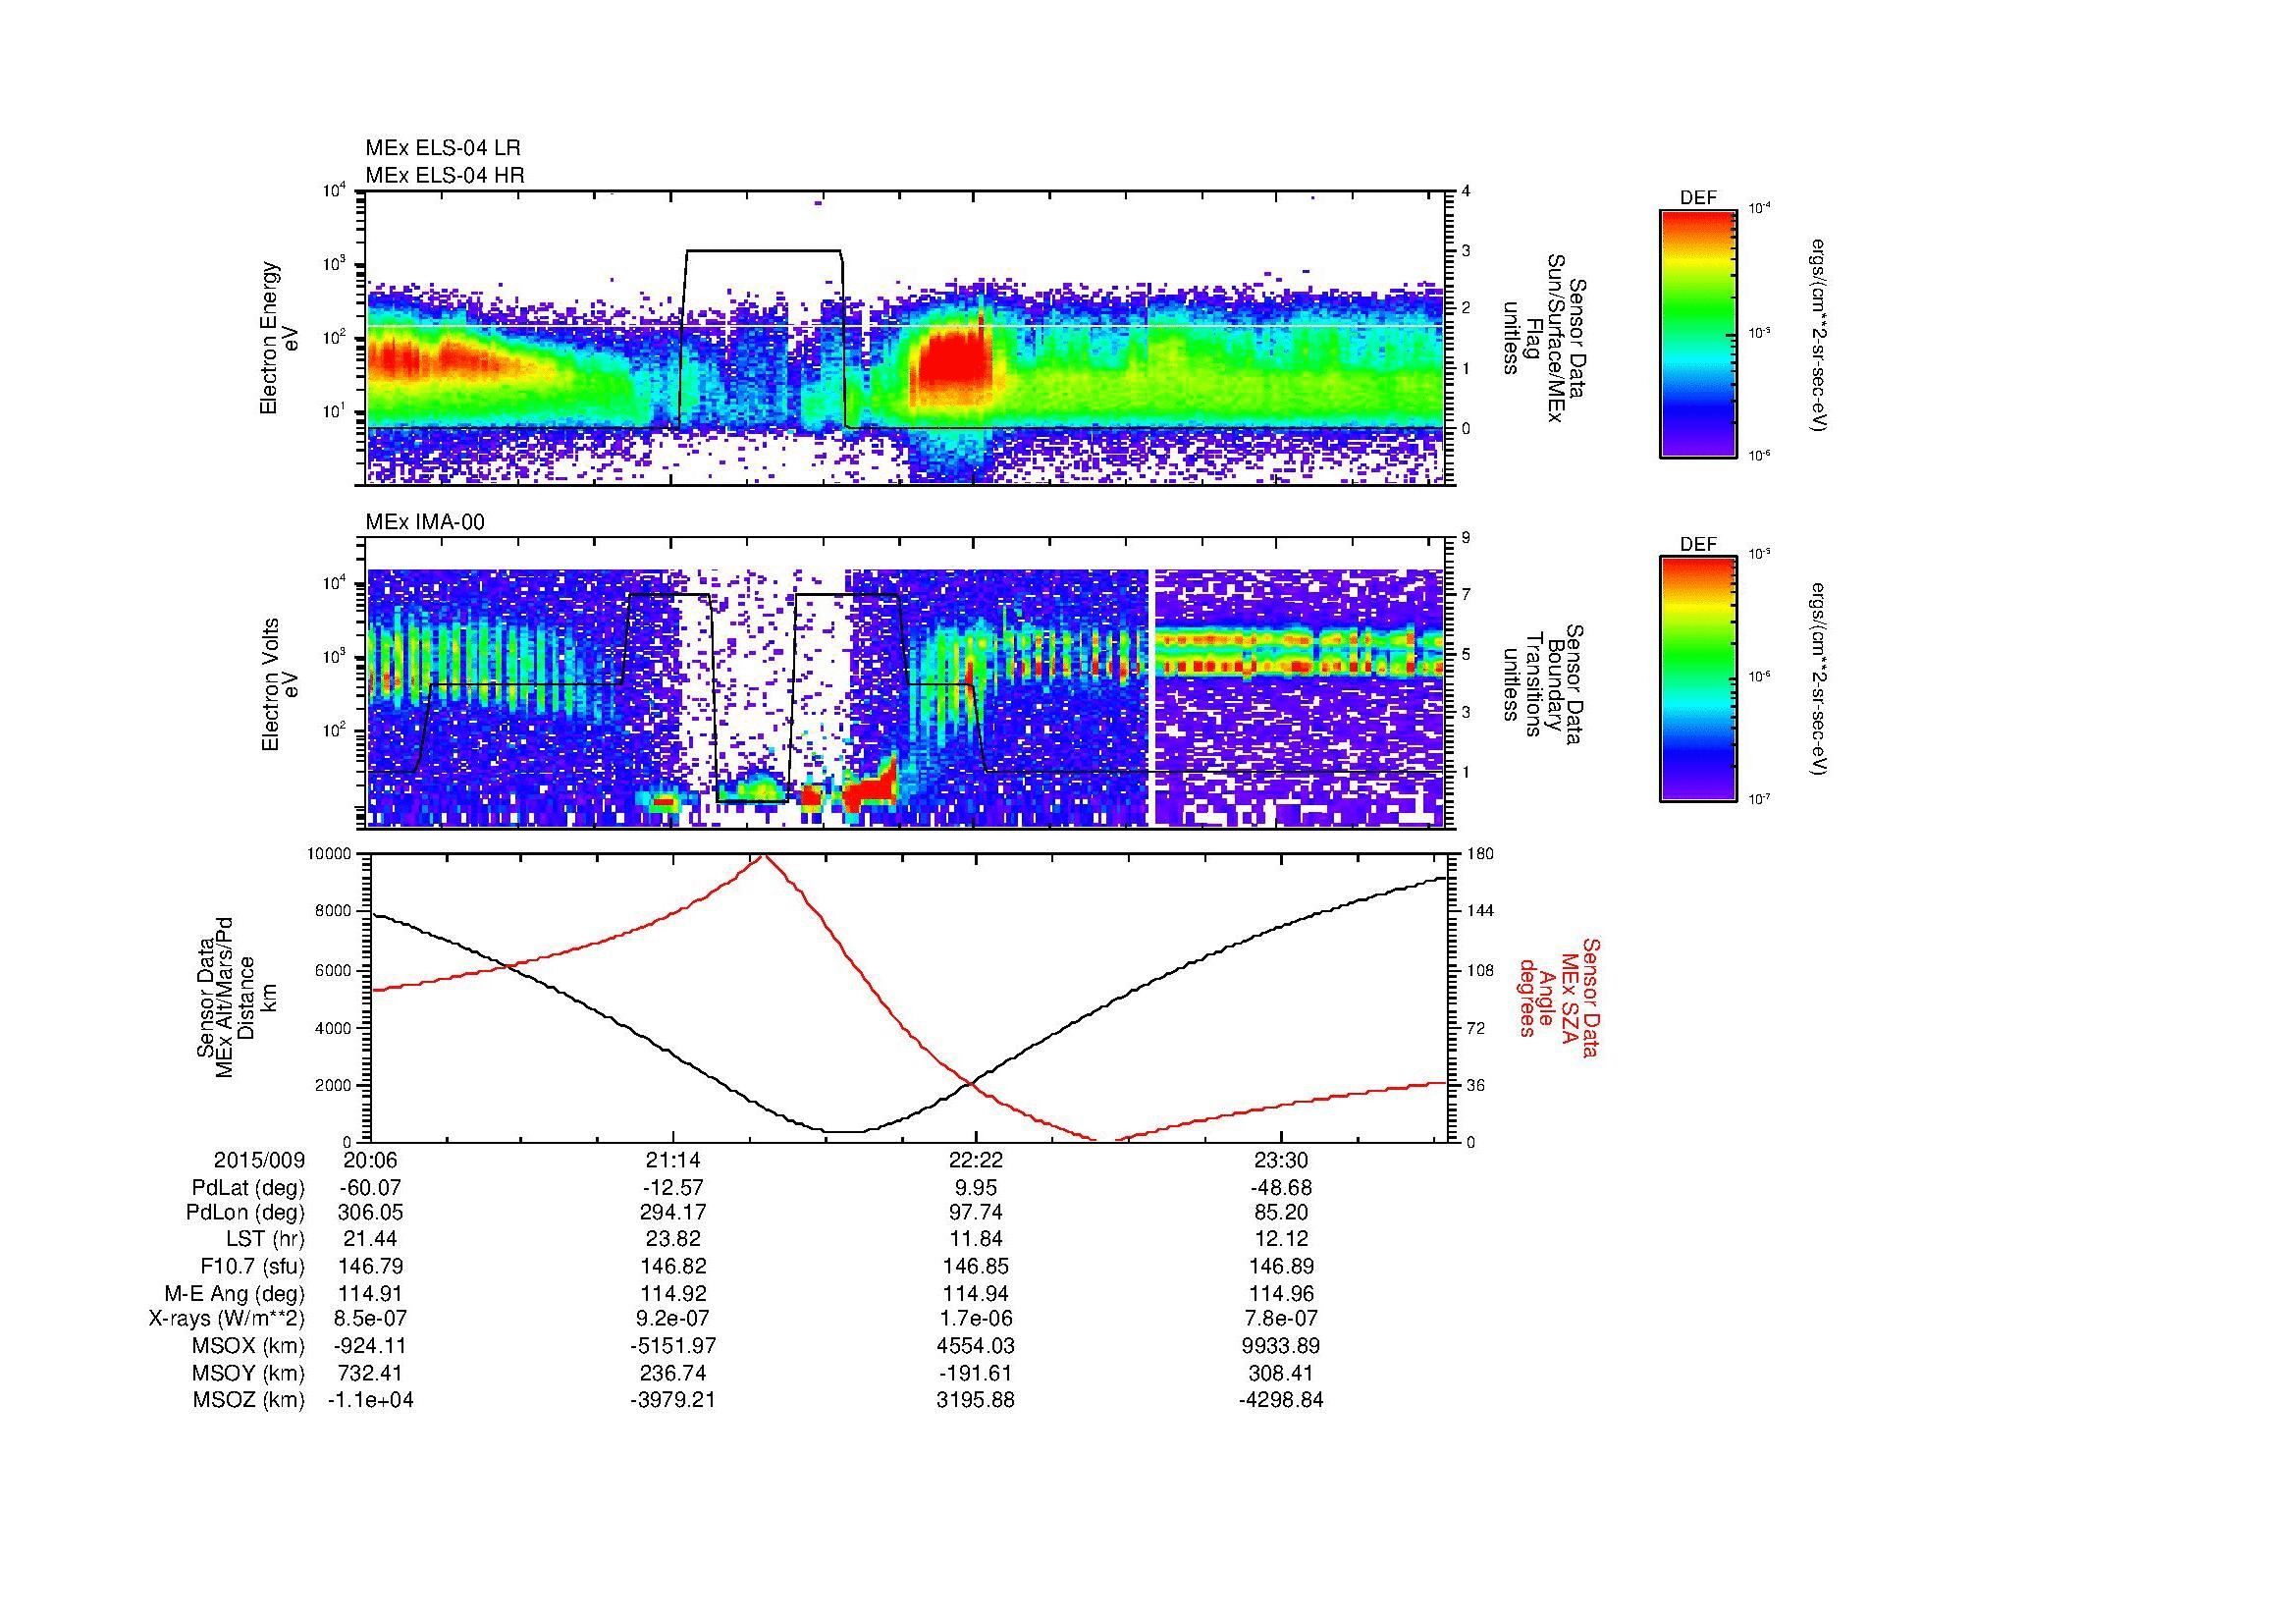Click the 'PdLat (deg)' row label
The width and height of the screenshot is (2296, 1623).
[248, 1188]
